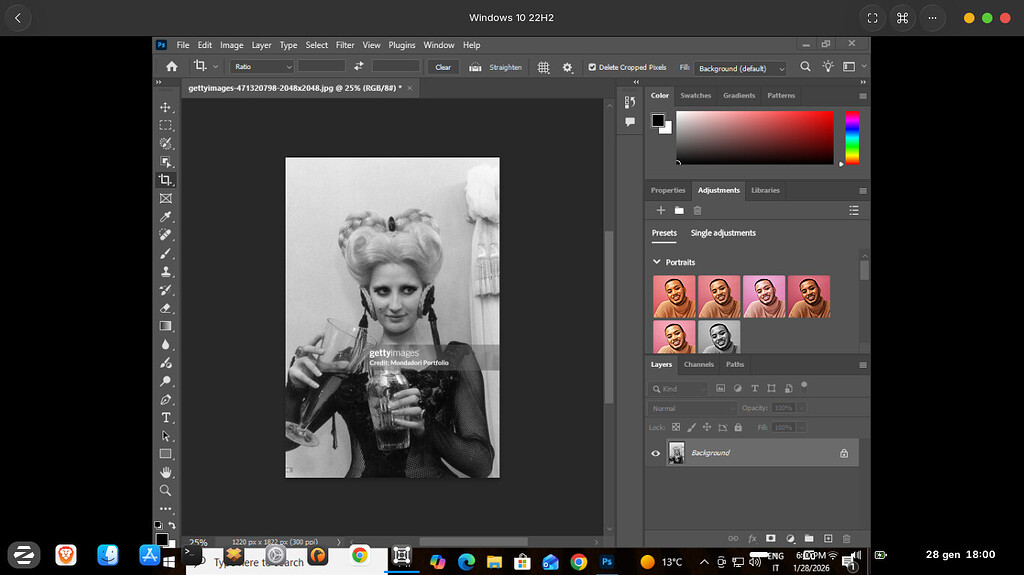
Task: Create new fill or adjustment layer
Action: [790, 538]
